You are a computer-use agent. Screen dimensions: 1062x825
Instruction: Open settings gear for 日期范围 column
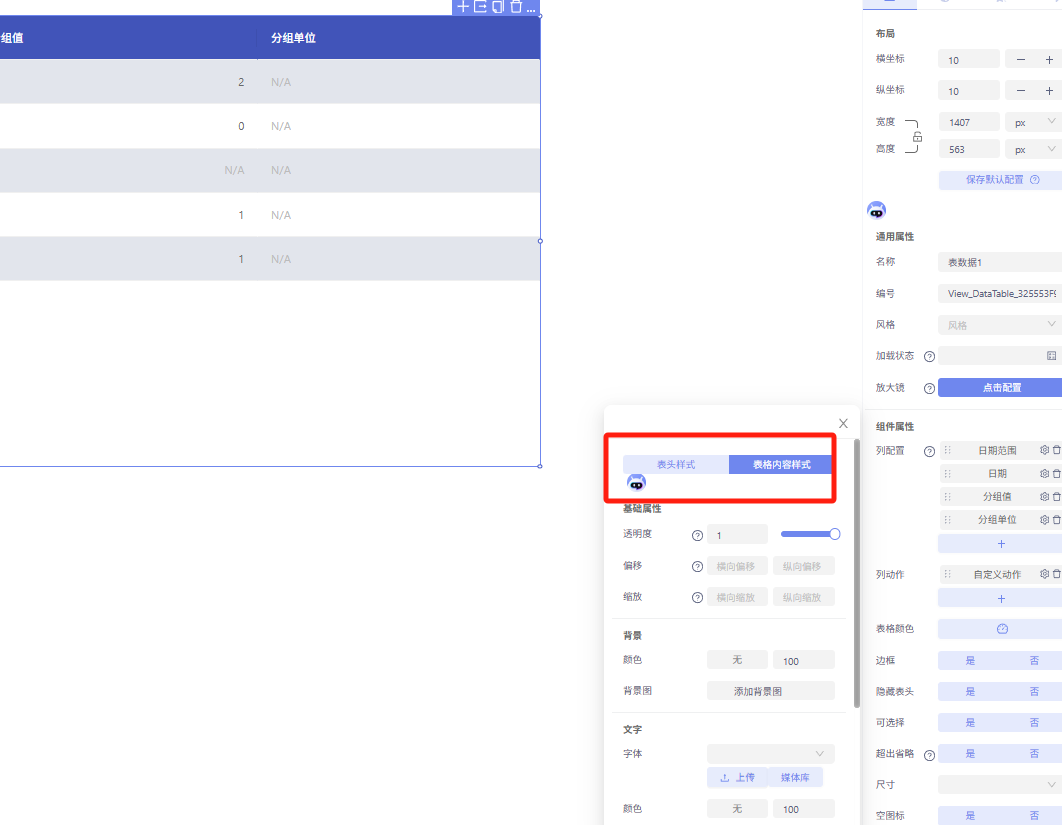(x=1044, y=450)
